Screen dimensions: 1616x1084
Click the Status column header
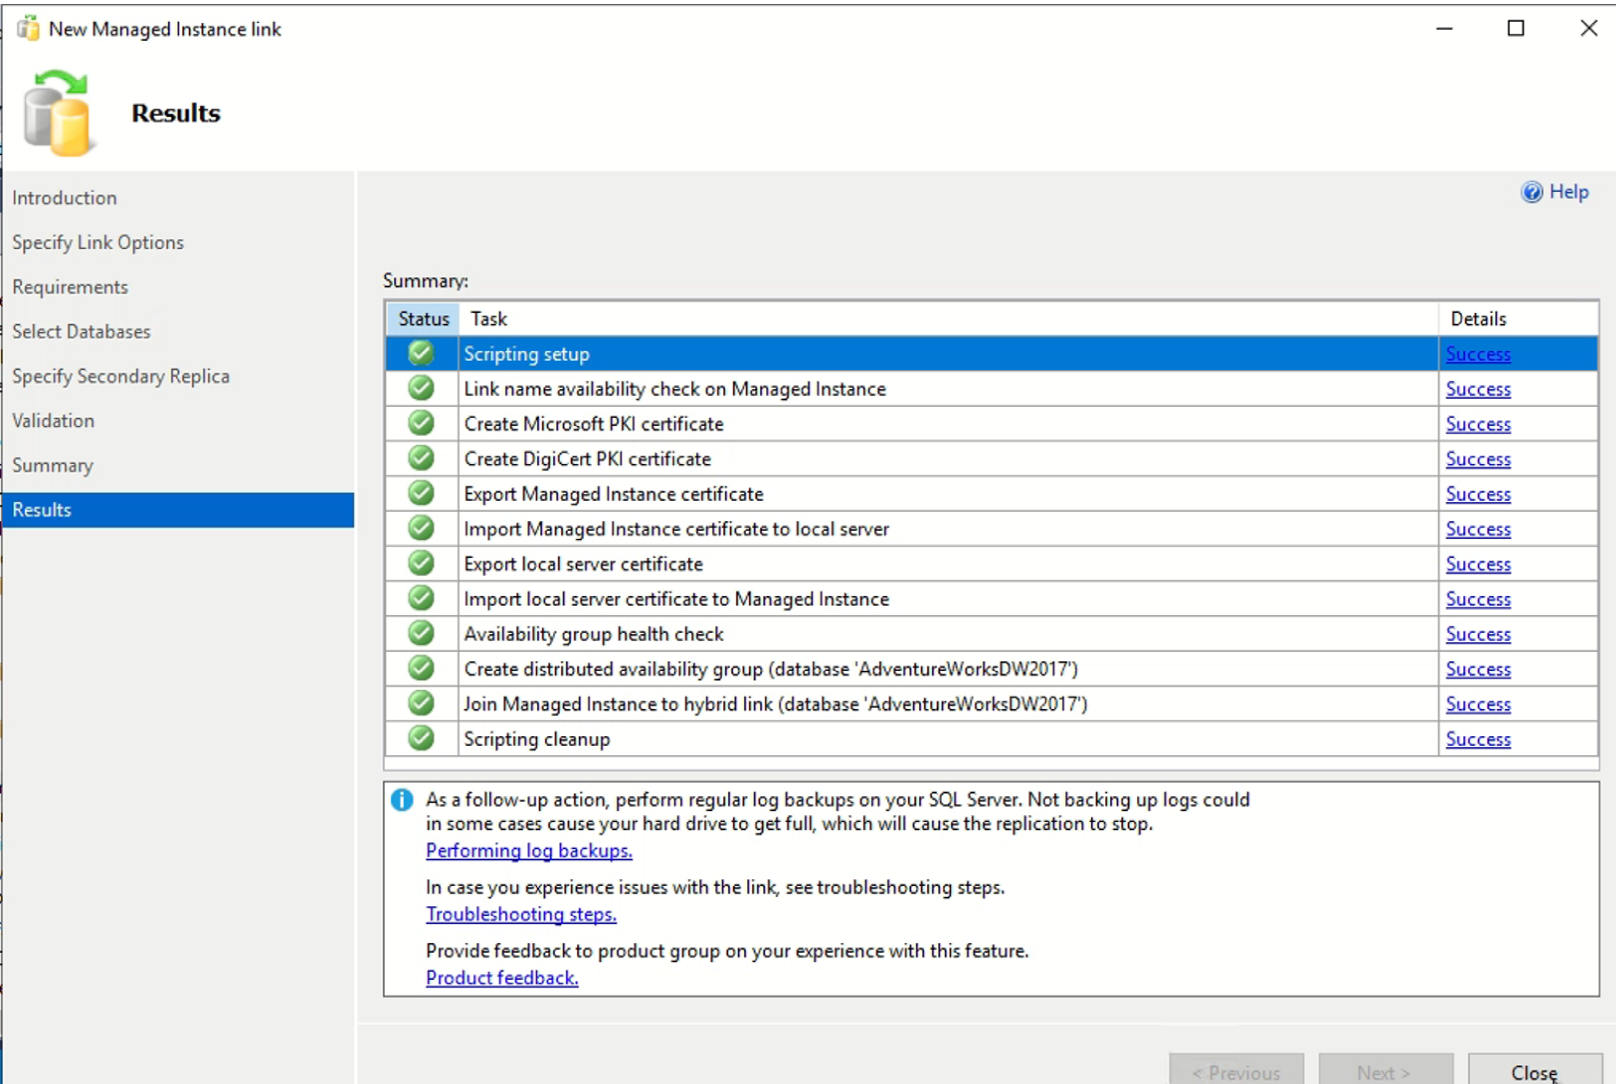pos(423,319)
